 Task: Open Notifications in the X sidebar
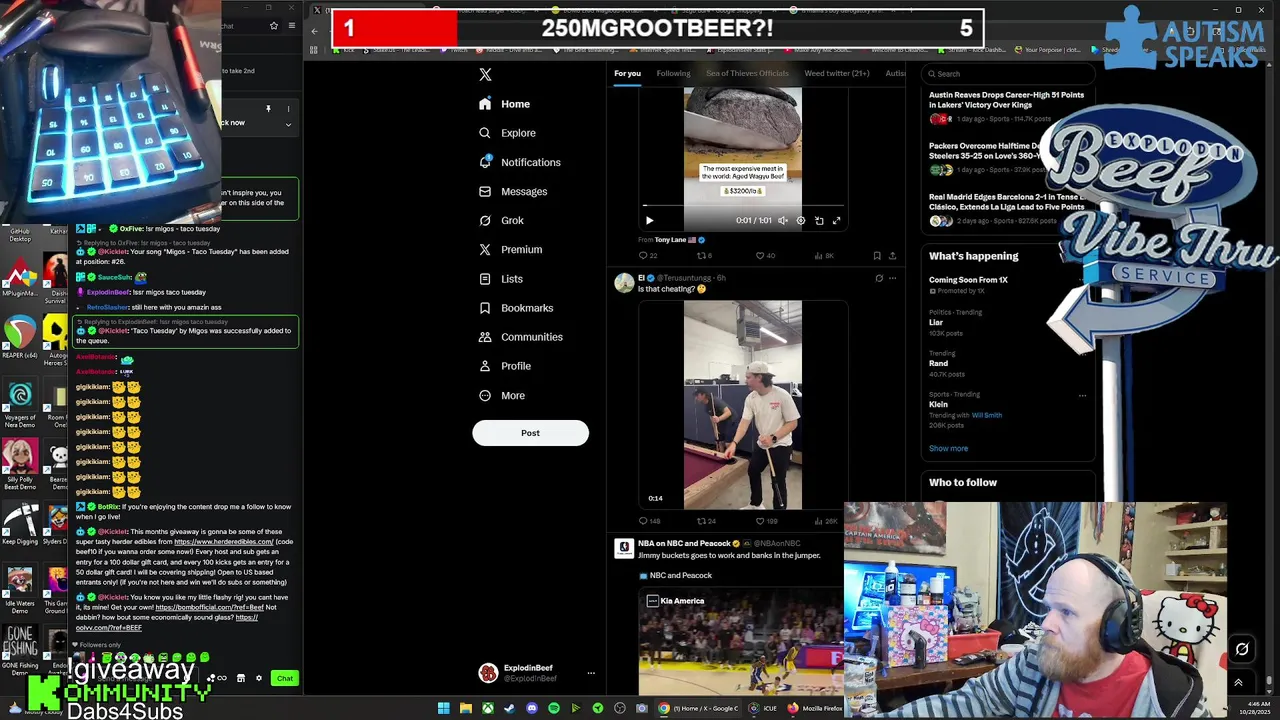[x=520, y=162]
